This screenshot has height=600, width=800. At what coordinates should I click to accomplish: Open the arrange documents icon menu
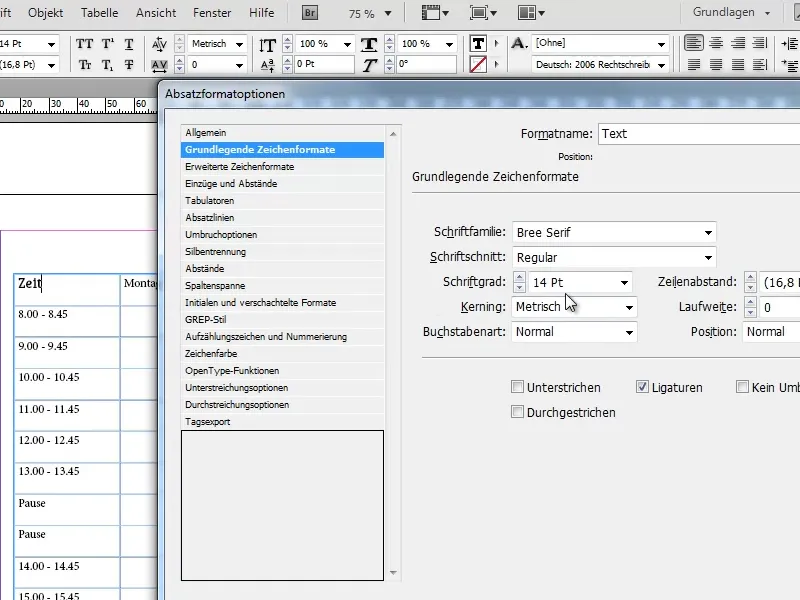pos(531,13)
